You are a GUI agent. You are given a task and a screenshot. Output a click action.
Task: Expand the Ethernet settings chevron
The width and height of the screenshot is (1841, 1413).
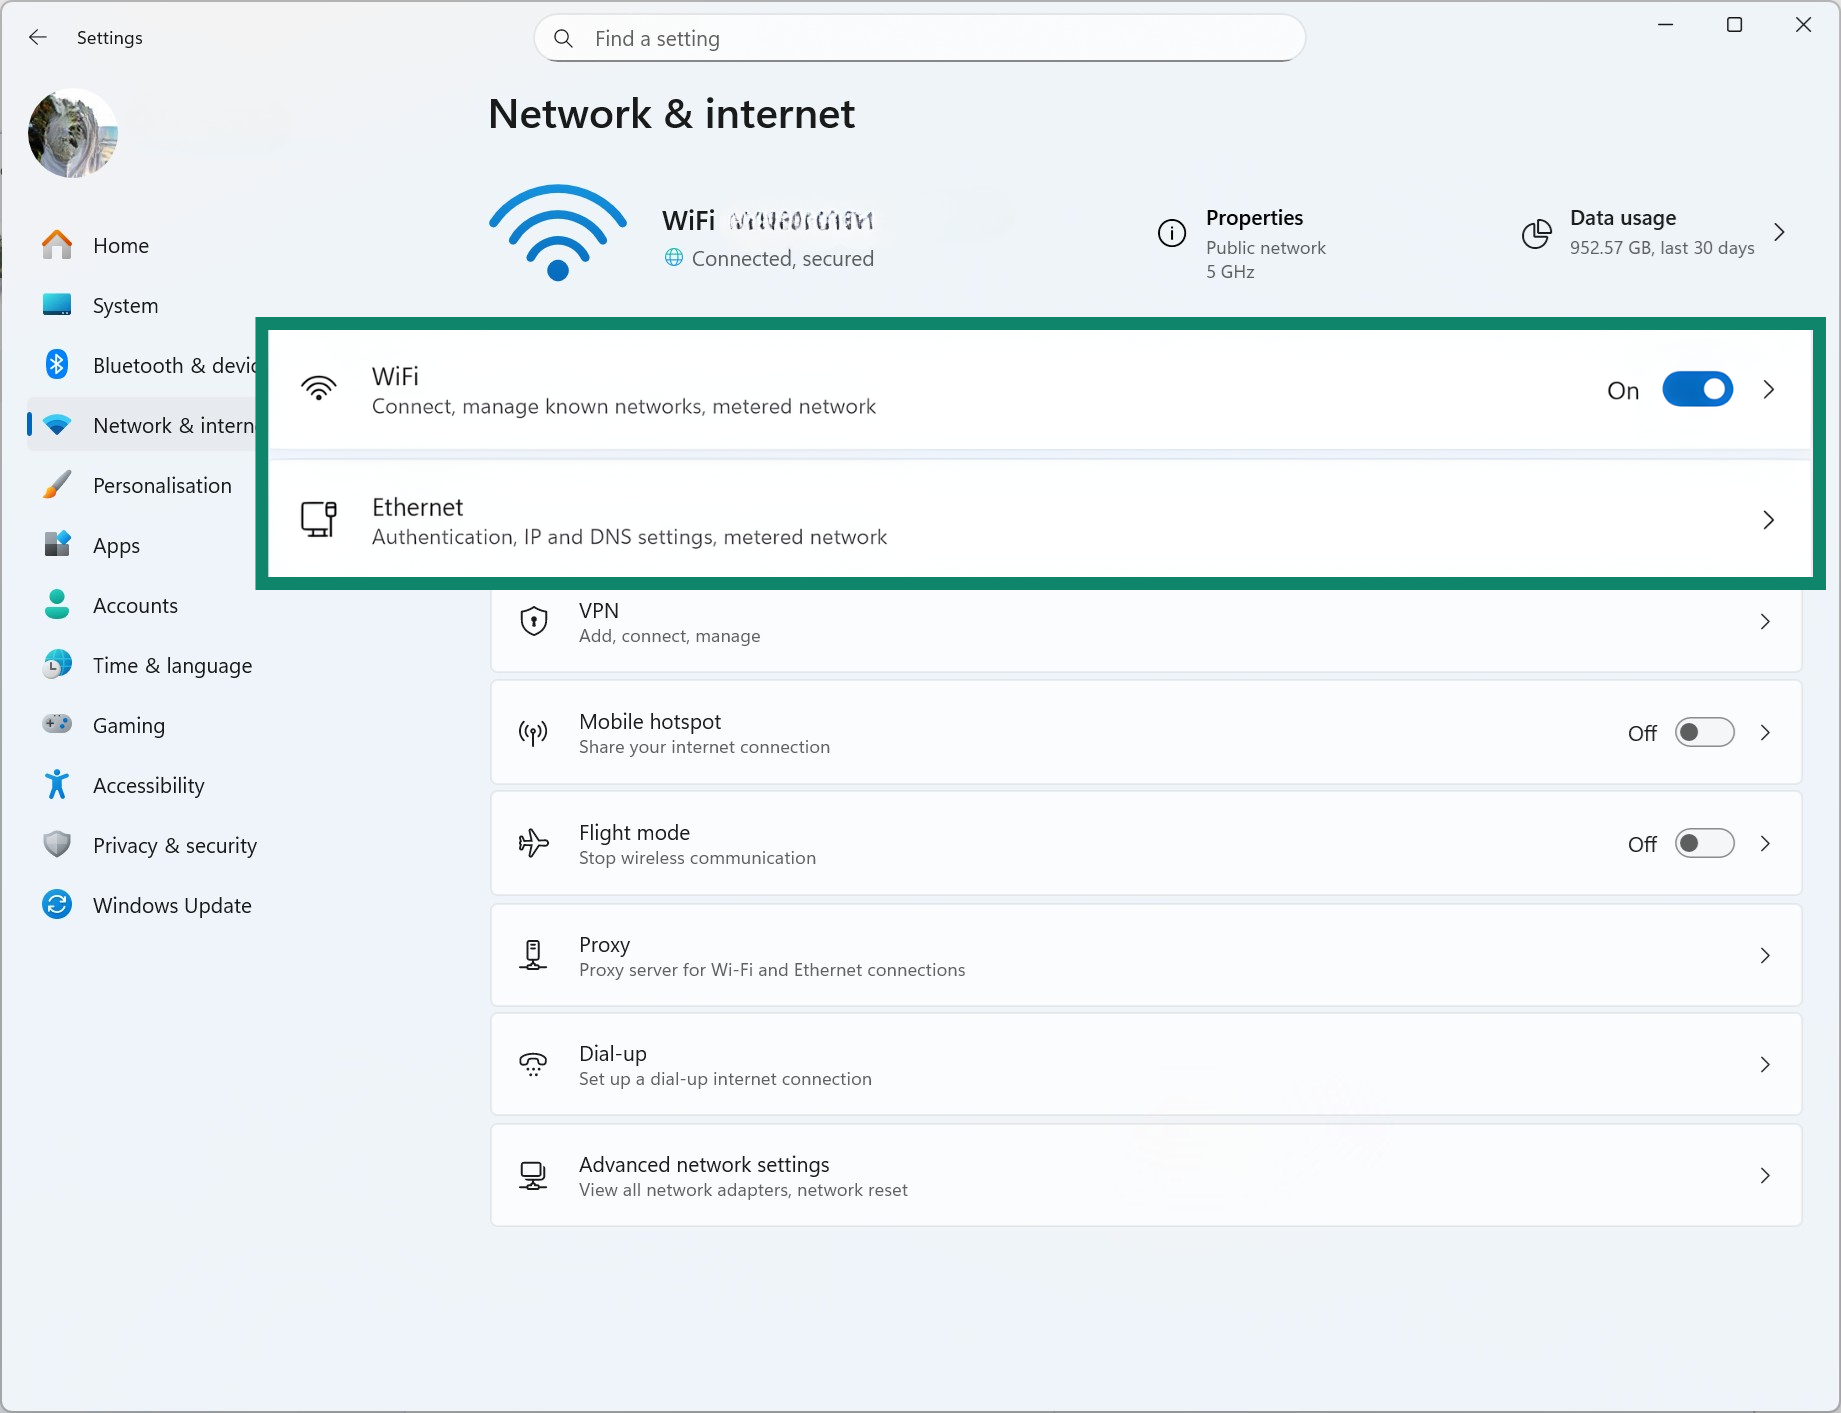pyautogui.click(x=1768, y=520)
